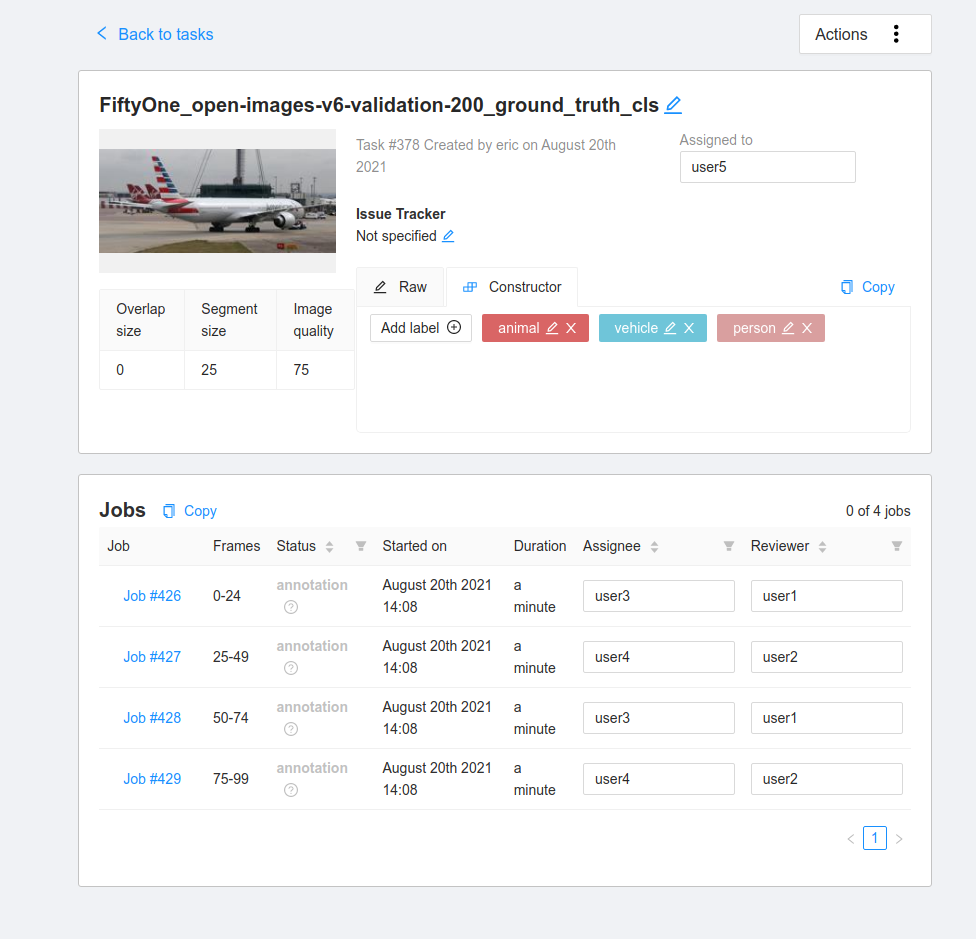
Task: Edit the Issue Tracker value pencil icon
Action: click(x=448, y=236)
